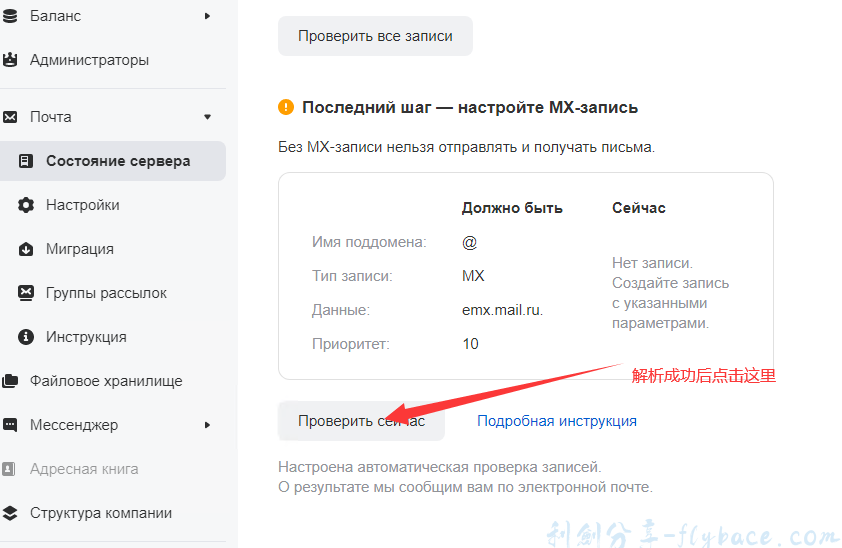Expand the Баланс submenu arrow
This screenshot has height=548, width=842.
208,16
